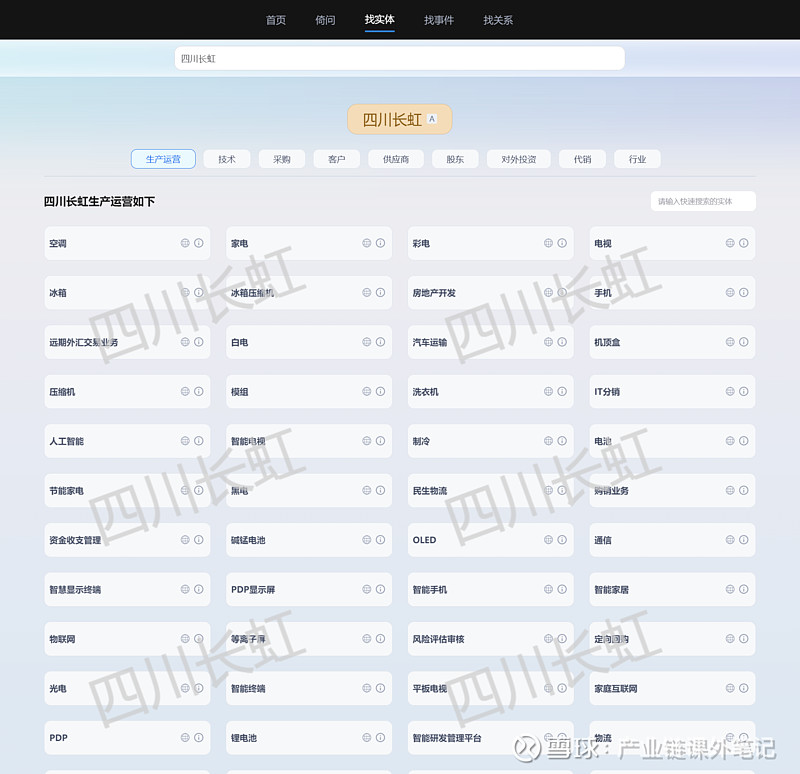Viewport: 800px width, 774px height.
Task: Click the info icon on the 汽车运输 card
Action: (562, 342)
